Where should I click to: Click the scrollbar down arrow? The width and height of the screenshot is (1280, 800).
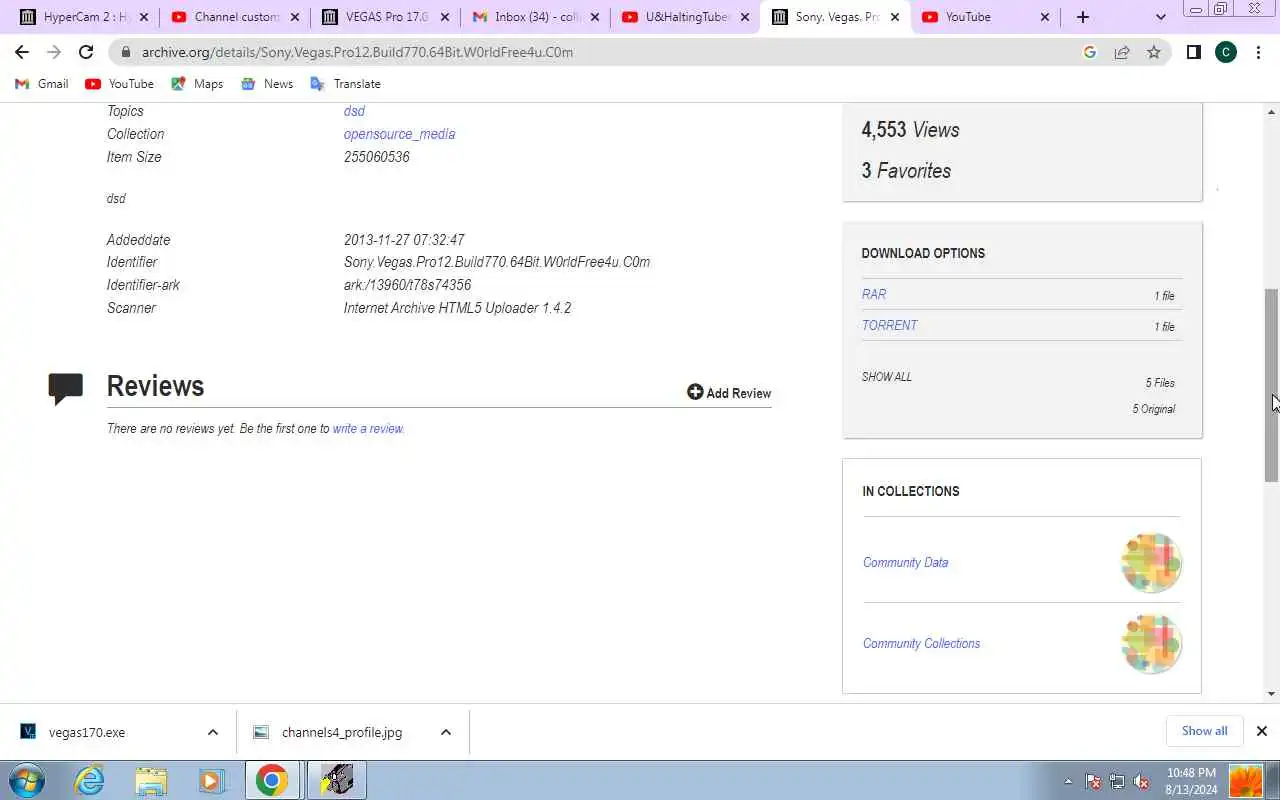coord(1272,693)
